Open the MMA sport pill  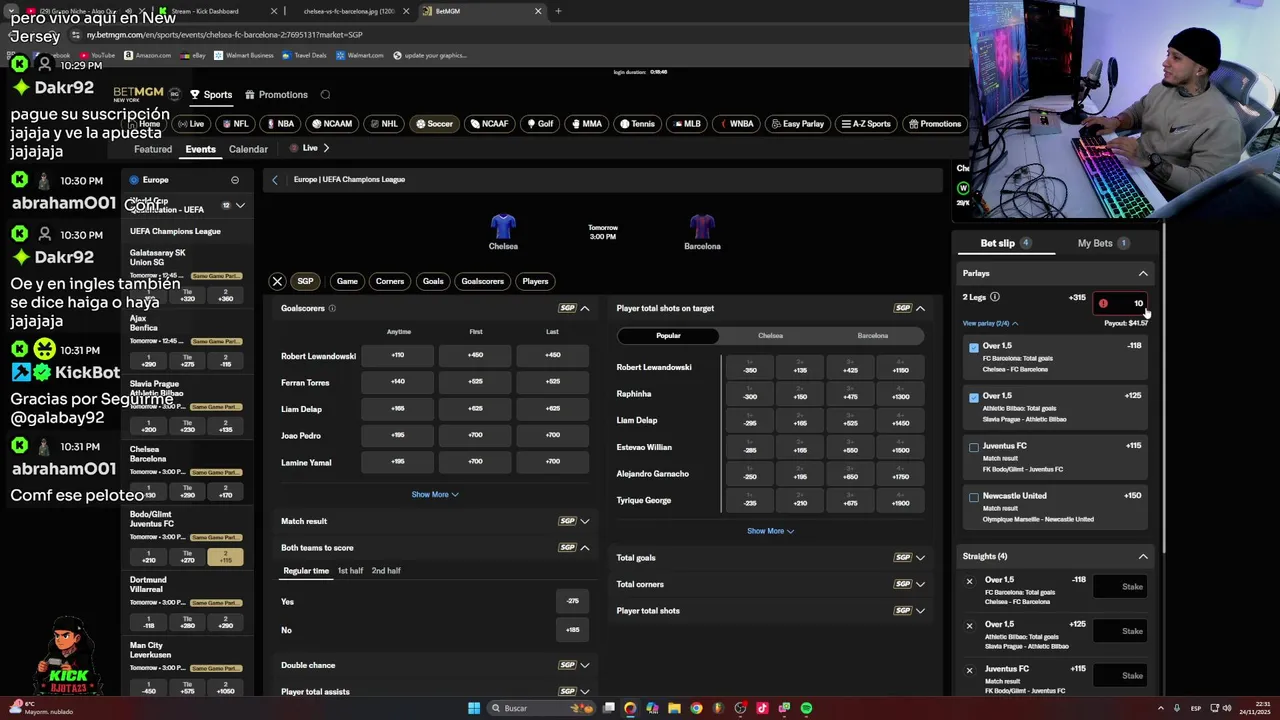(586, 124)
